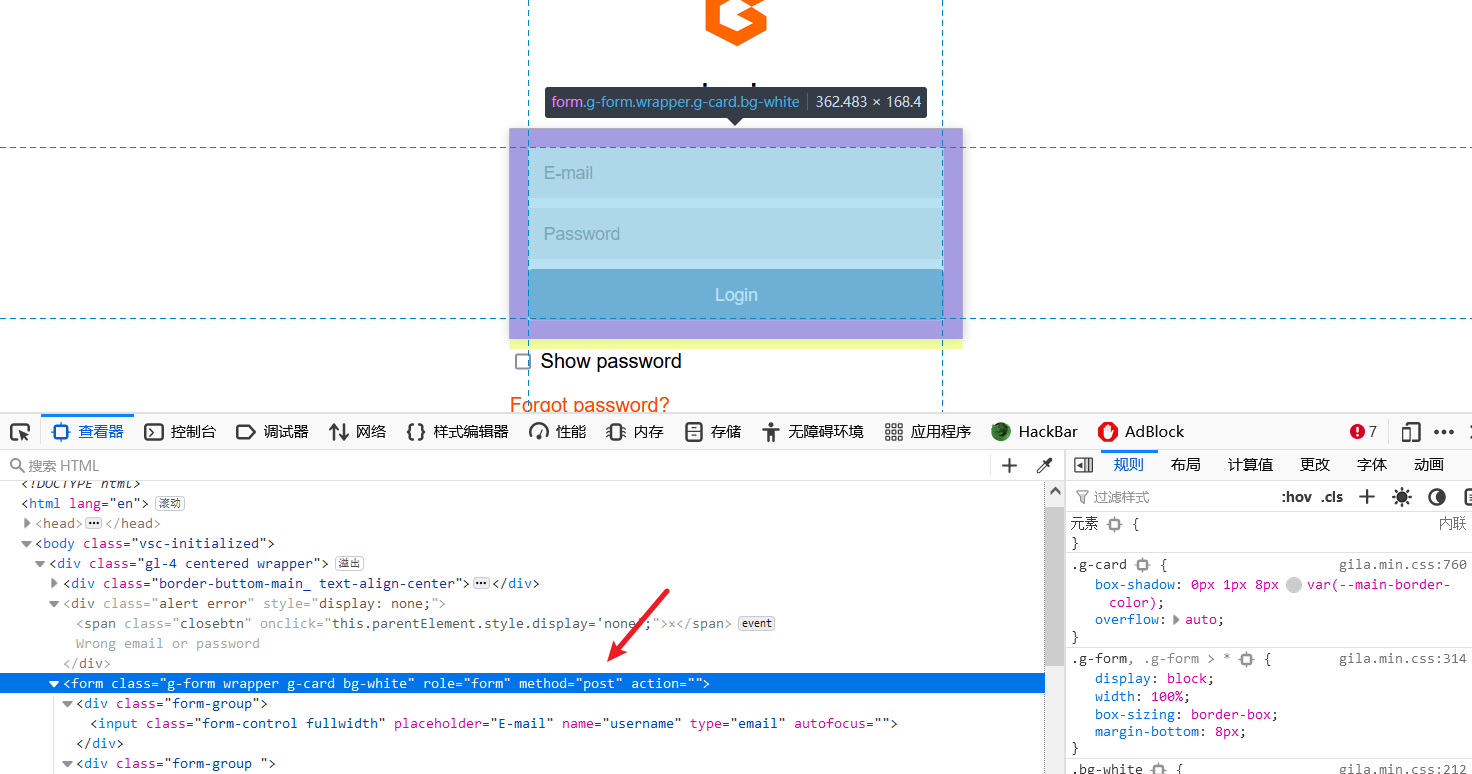Select the 计算值 computed tab

tap(1251, 465)
